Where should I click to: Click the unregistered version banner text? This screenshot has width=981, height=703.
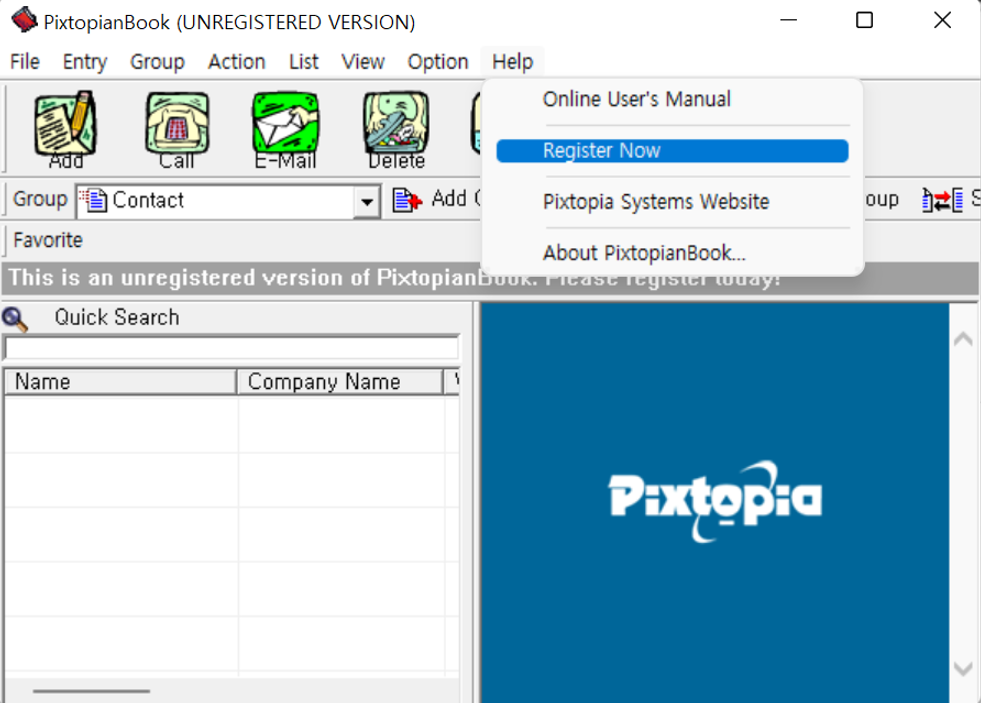395,278
